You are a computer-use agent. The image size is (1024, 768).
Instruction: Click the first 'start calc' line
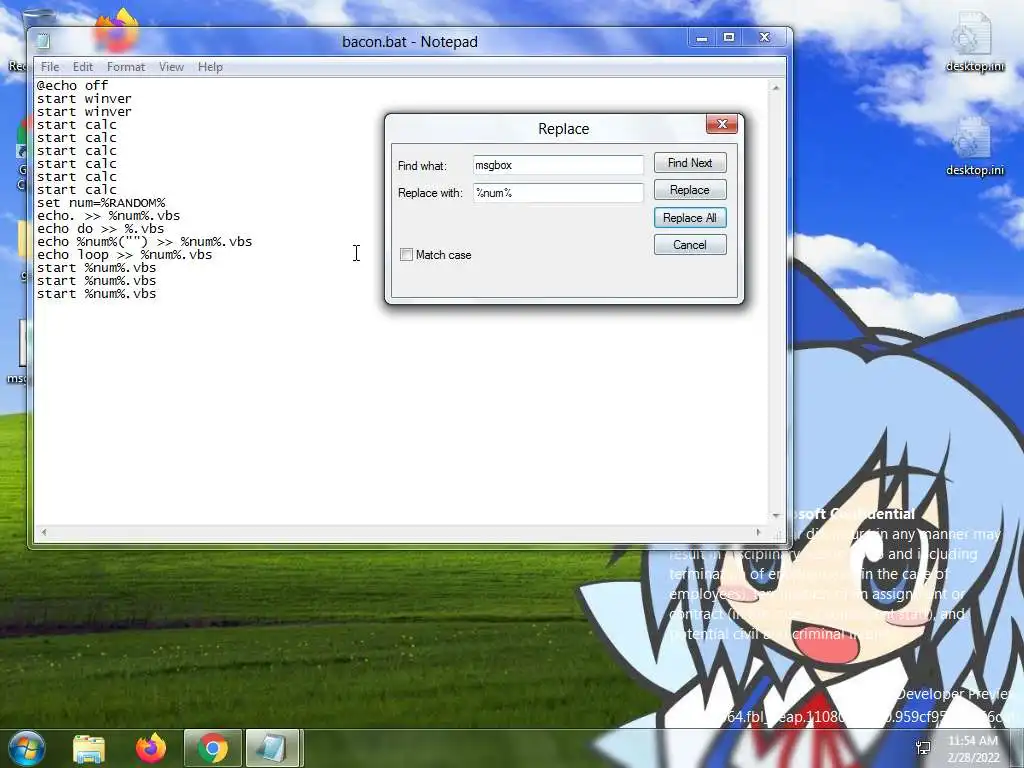pyautogui.click(x=77, y=125)
